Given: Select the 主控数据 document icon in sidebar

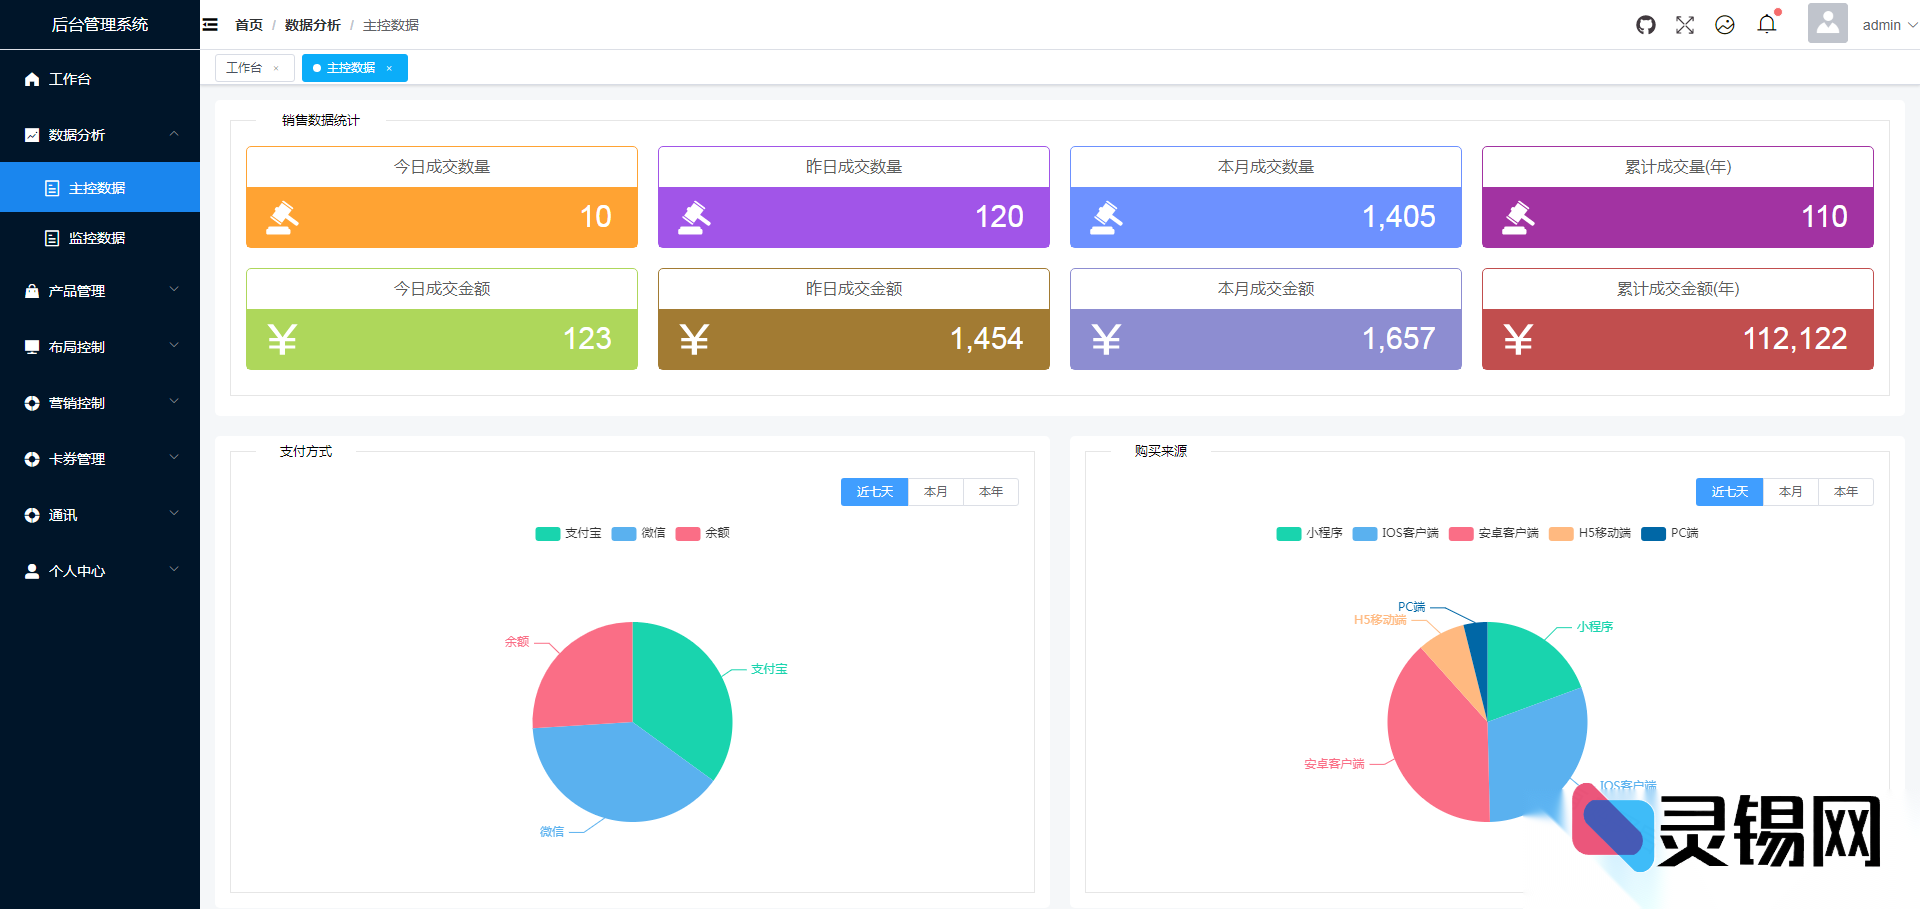Looking at the screenshot, I should [x=52, y=187].
